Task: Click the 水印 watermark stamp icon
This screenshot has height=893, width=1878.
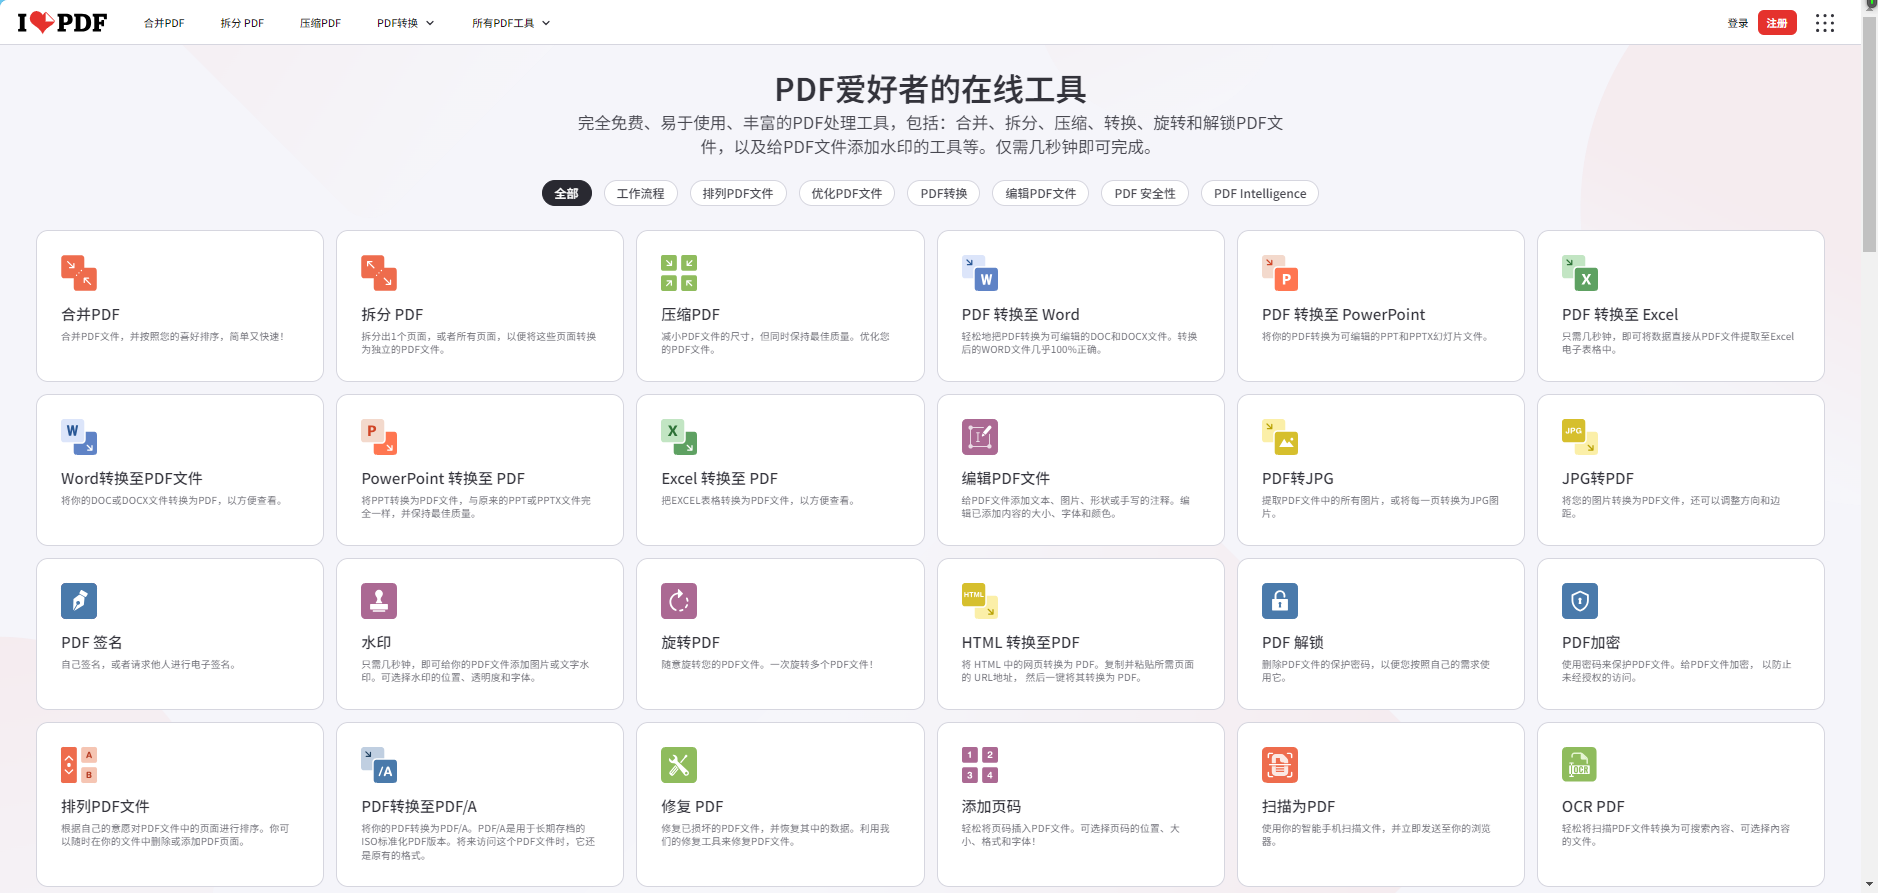Action: tap(379, 601)
